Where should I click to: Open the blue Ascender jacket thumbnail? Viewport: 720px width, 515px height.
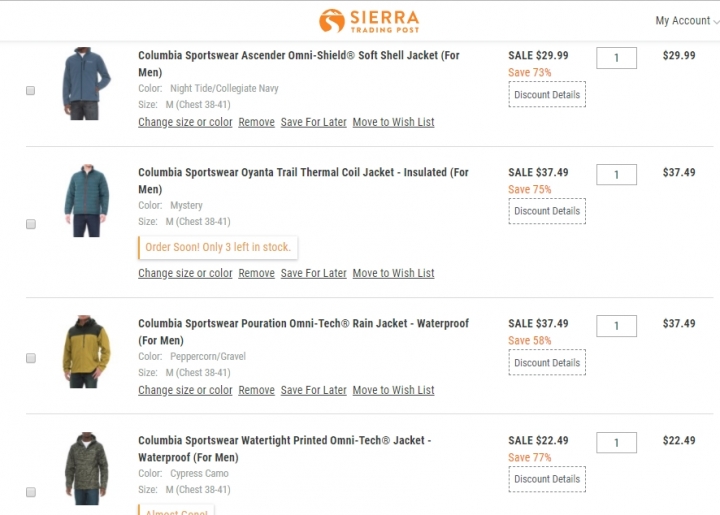click(86, 84)
